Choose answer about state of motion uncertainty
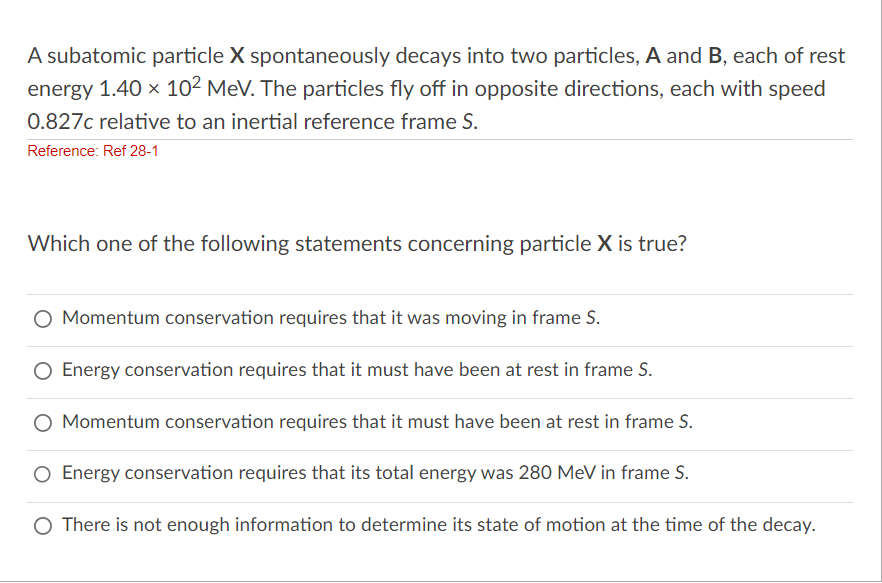882x583 pixels. point(43,525)
